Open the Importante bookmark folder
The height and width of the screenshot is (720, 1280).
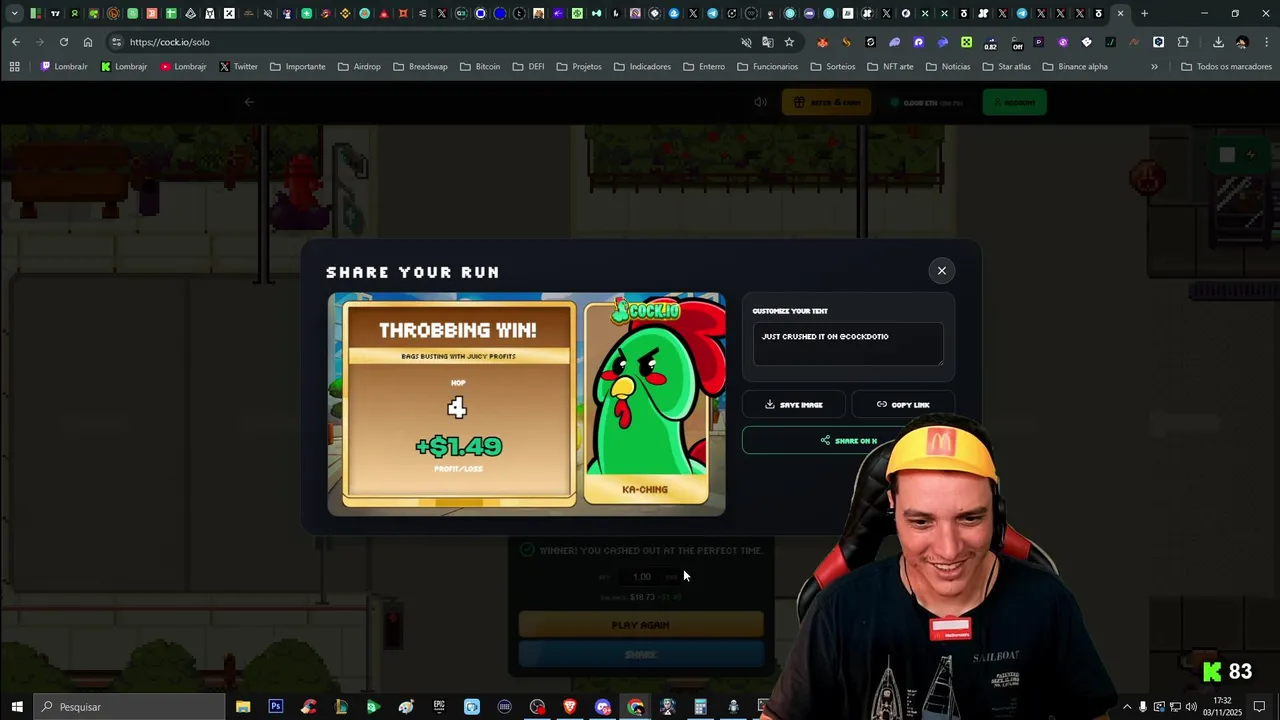[x=297, y=67]
